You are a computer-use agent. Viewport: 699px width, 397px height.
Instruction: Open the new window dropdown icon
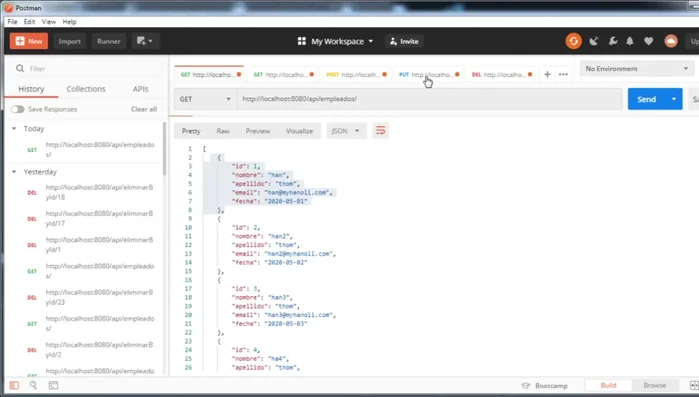tap(145, 41)
